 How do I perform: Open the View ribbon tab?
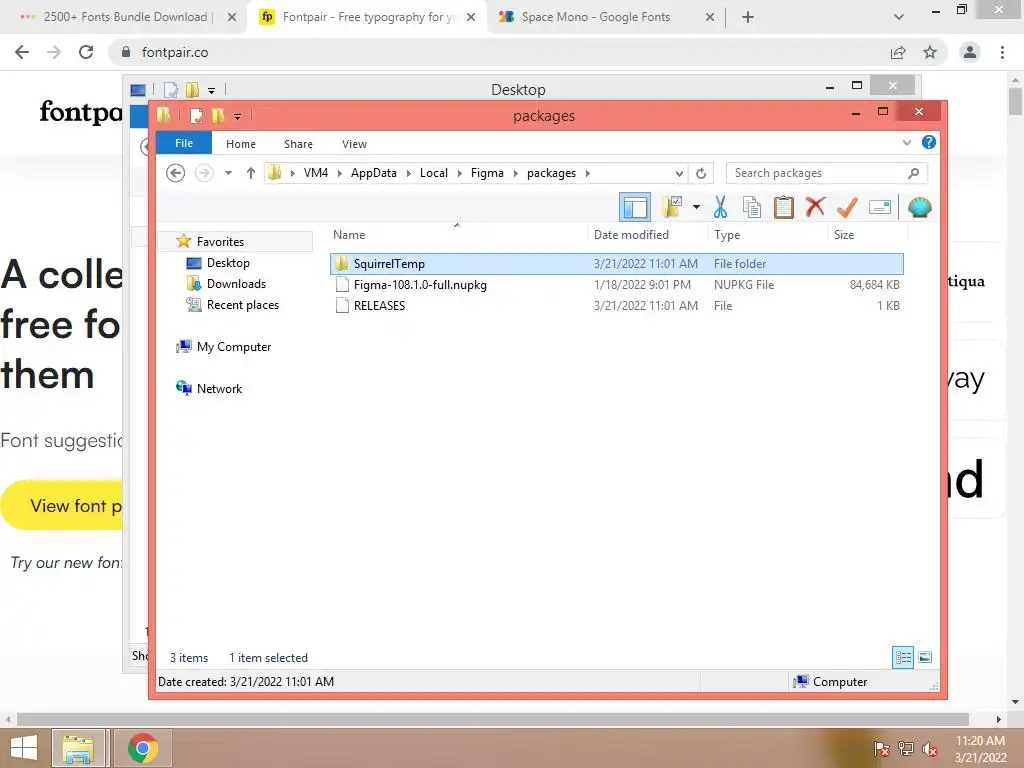pyautogui.click(x=354, y=144)
